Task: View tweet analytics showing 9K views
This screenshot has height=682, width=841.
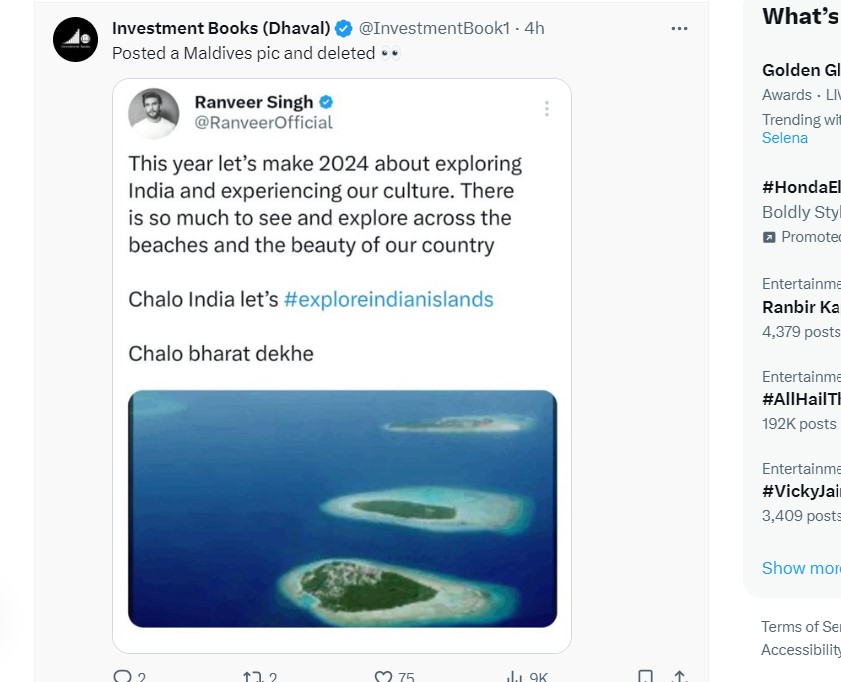Action: (514, 677)
